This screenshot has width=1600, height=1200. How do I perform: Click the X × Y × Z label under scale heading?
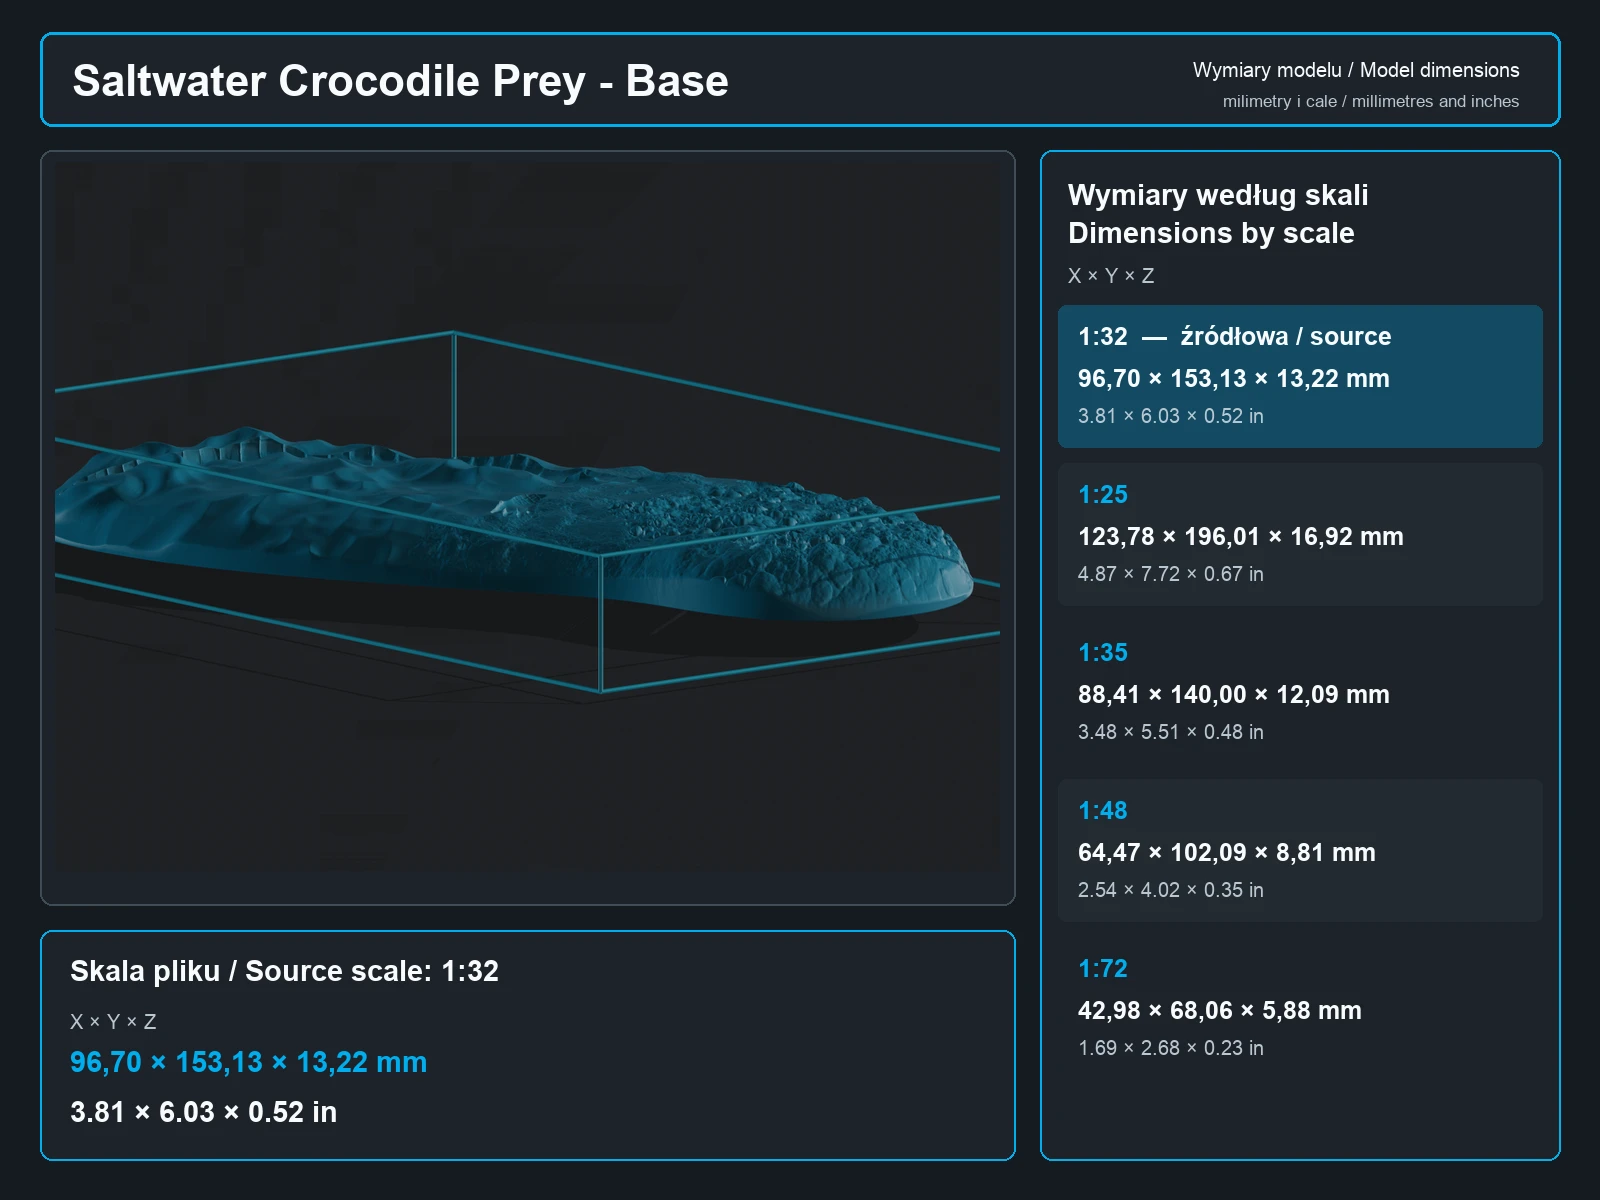[1111, 276]
